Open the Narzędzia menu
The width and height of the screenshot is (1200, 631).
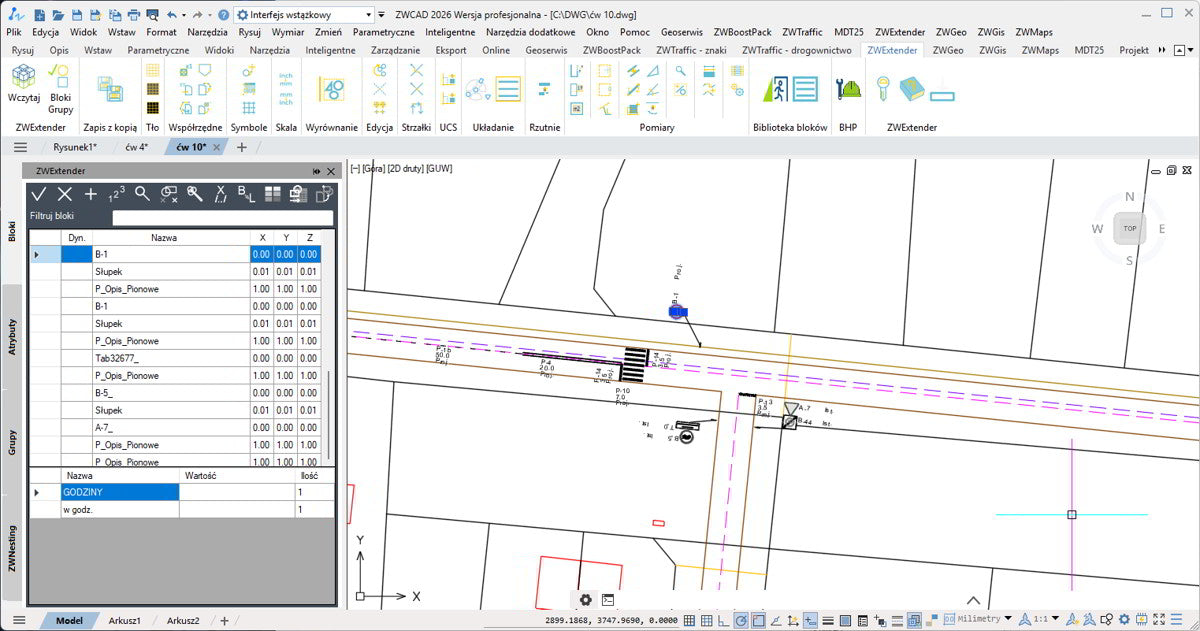point(207,32)
